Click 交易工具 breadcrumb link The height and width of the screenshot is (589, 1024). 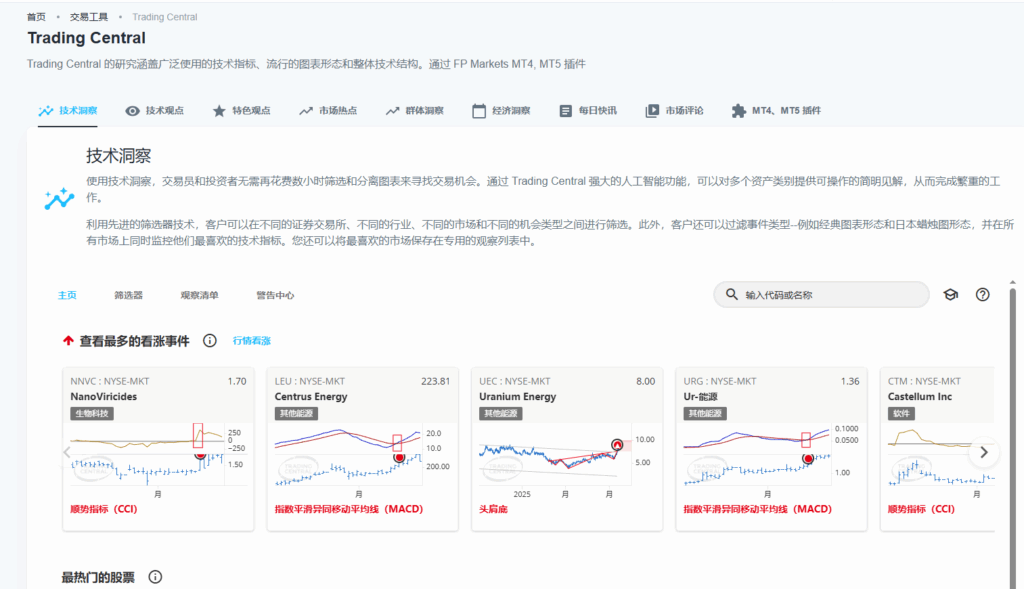tap(89, 17)
